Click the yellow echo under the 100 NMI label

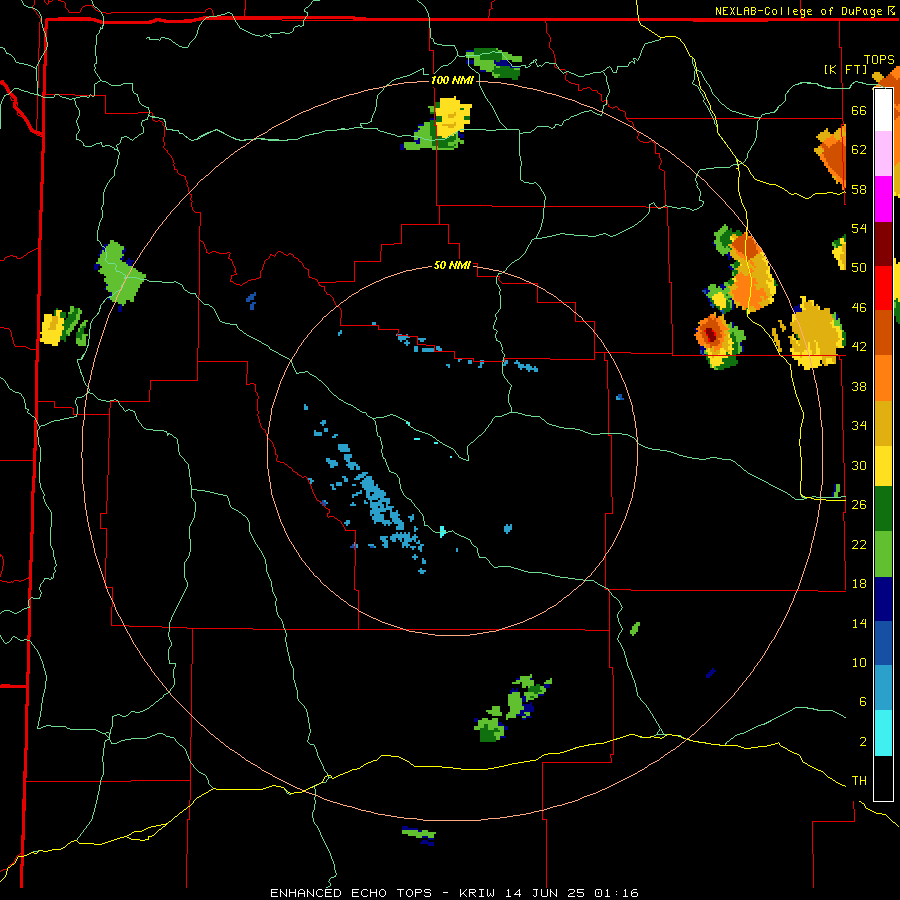[452, 117]
